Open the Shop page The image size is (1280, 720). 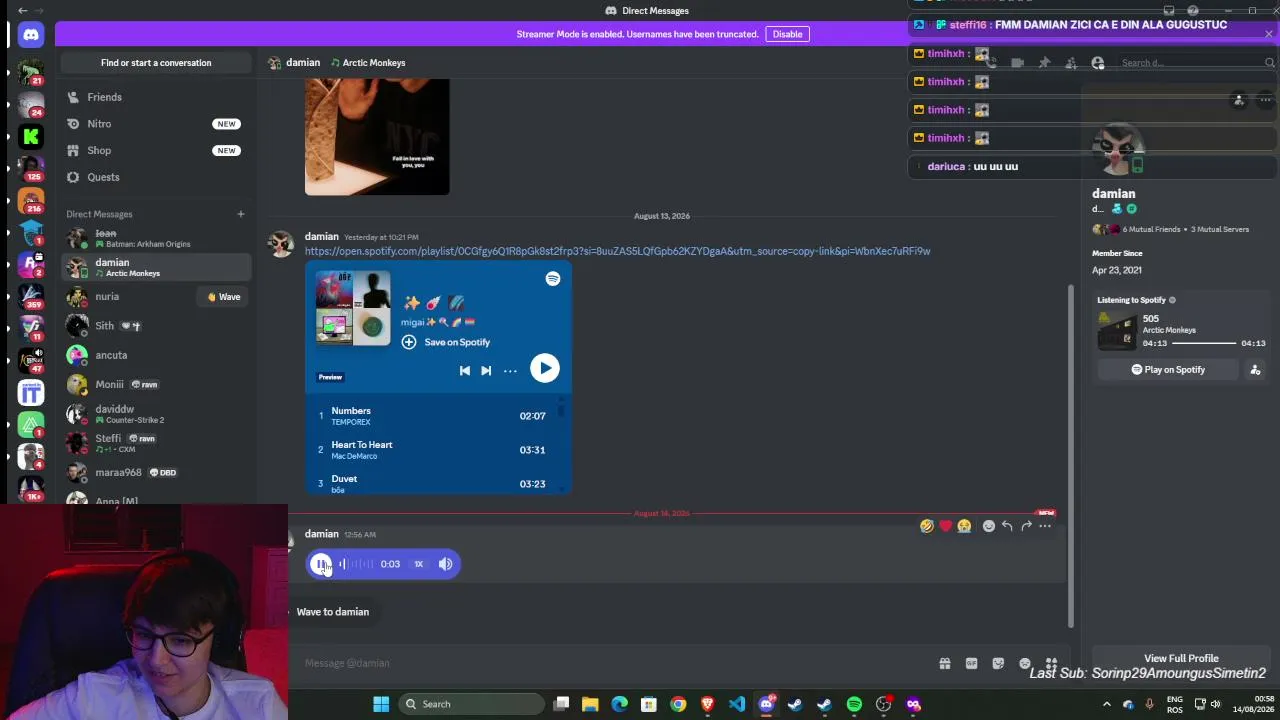[x=156, y=150]
